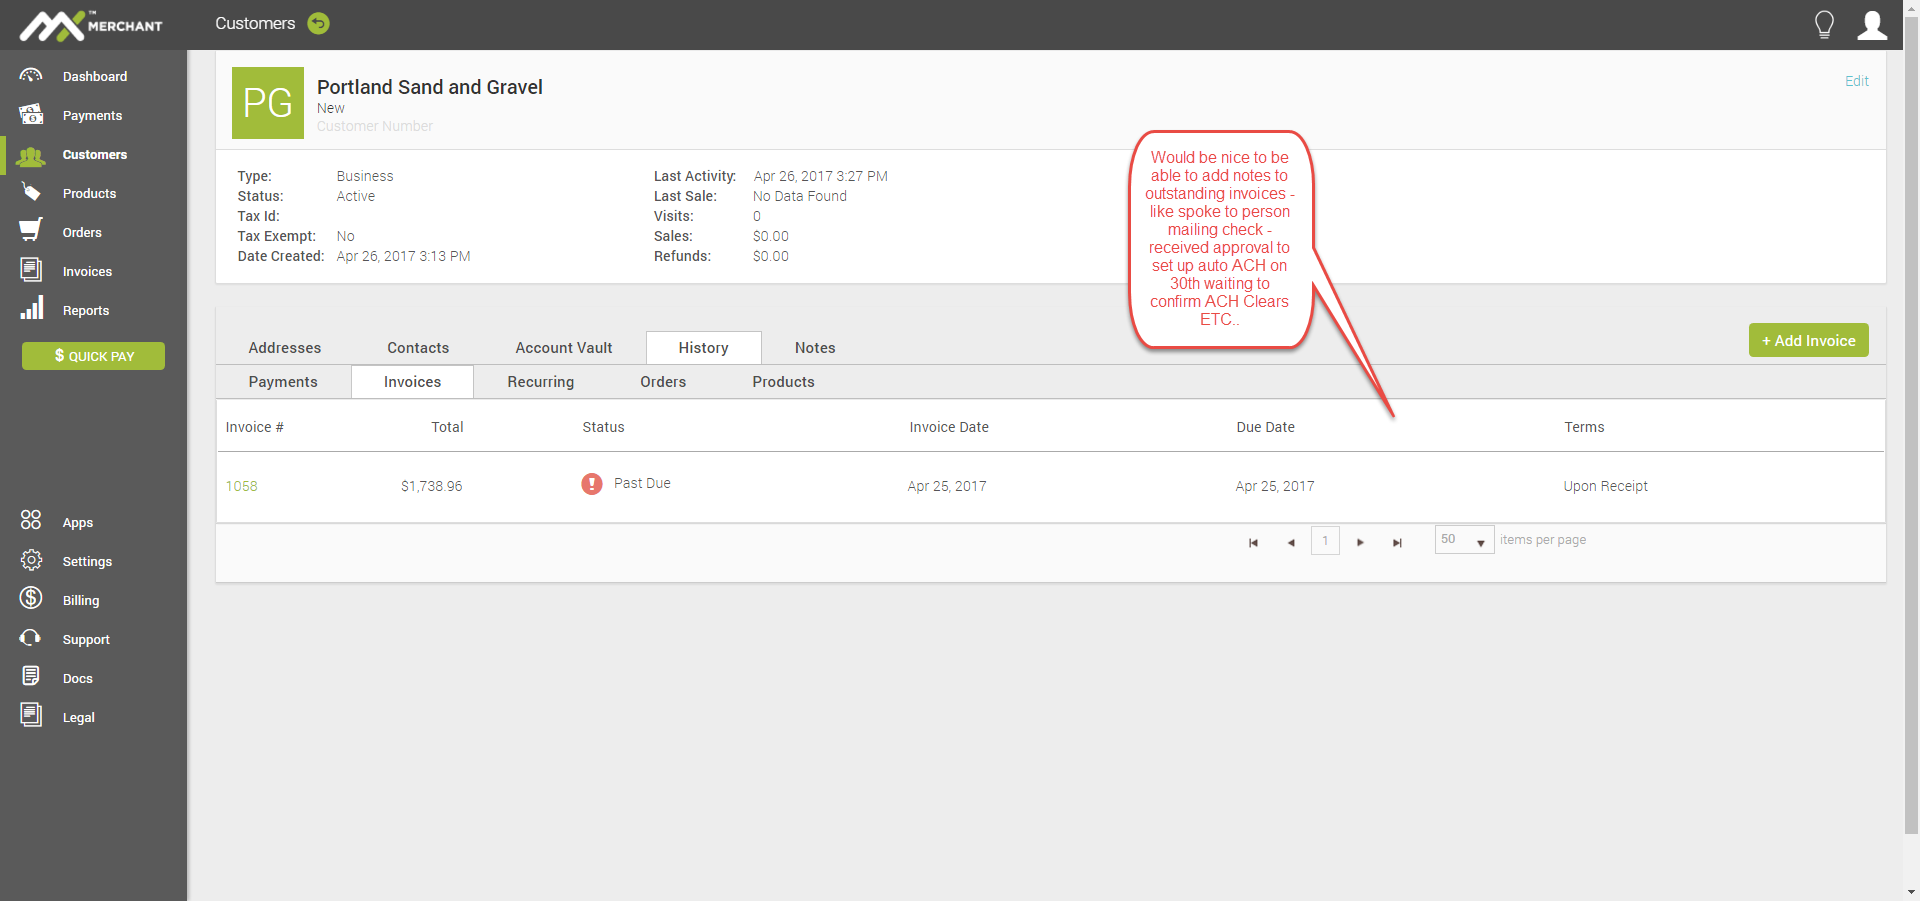
Task: Open the lightbulb tips icon
Action: [1824, 24]
